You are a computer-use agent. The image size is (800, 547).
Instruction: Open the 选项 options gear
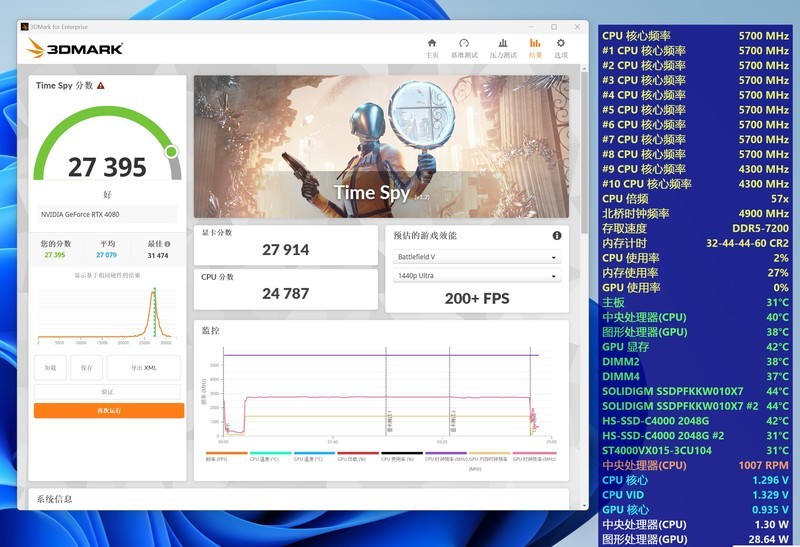pyautogui.click(x=561, y=48)
